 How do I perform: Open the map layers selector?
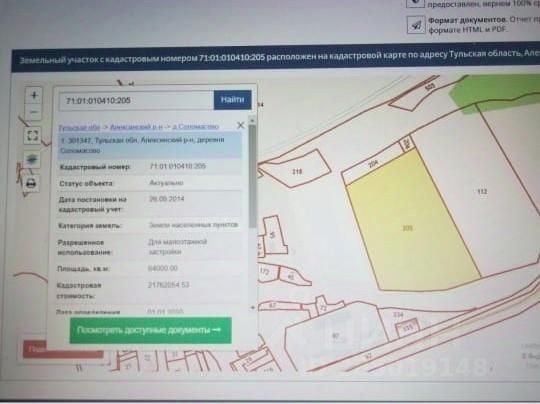(x=32, y=159)
